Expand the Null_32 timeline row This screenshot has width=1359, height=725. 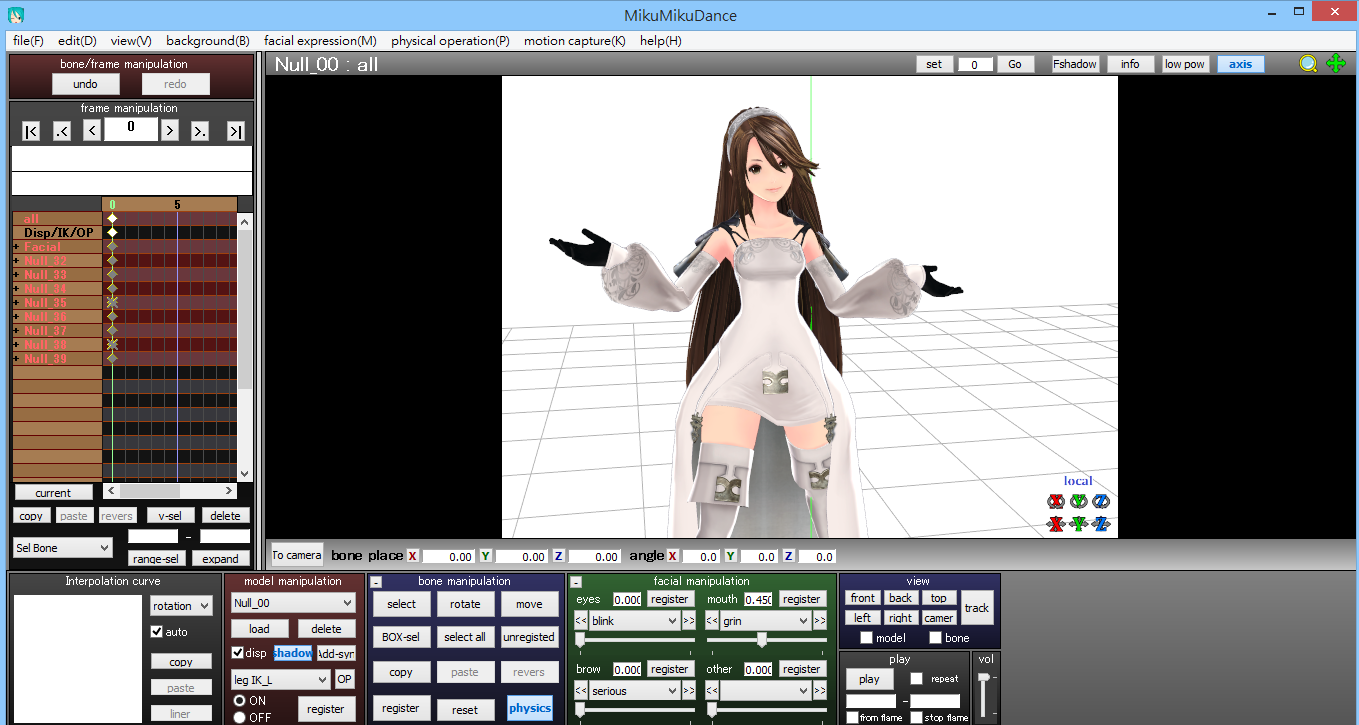(16, 261)
